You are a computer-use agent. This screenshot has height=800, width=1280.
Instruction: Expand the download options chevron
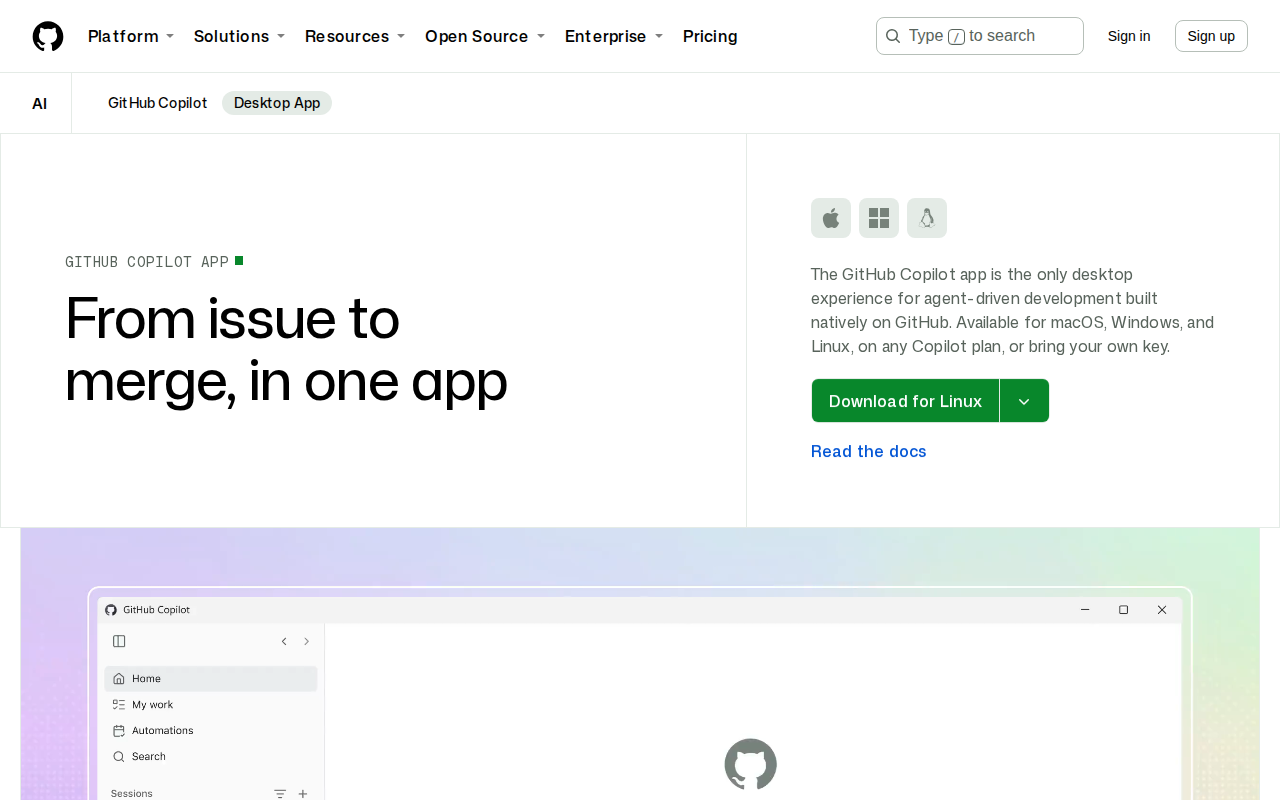click(1024, 401)
